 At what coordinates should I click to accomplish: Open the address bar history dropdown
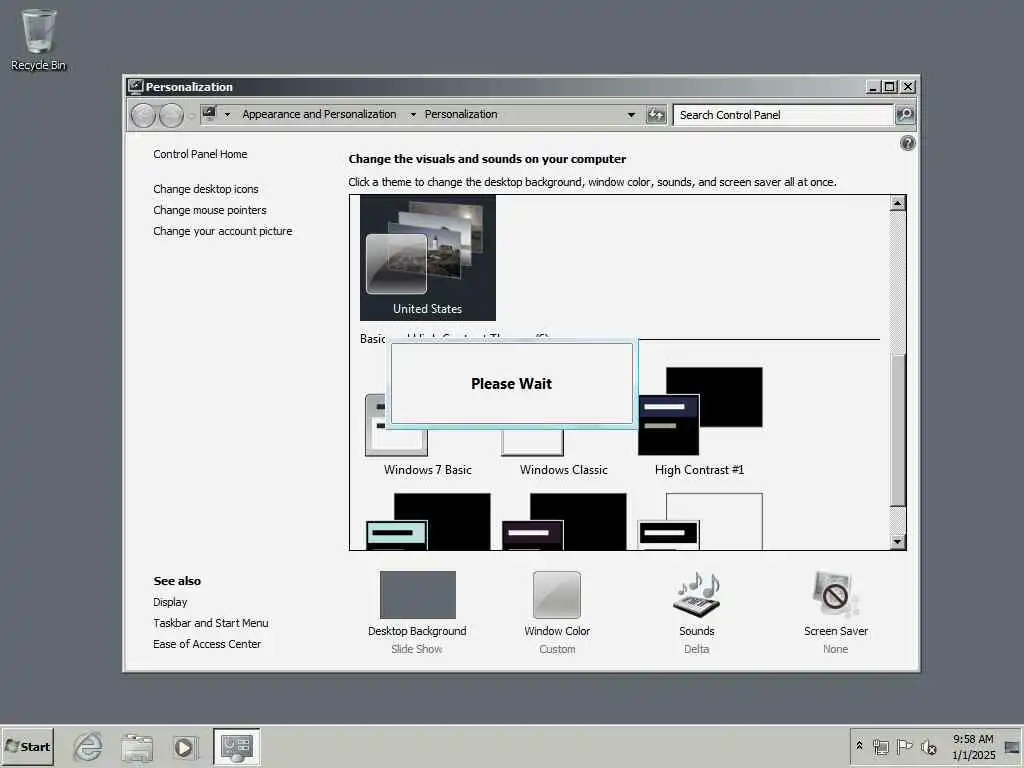tap(631, 115)
